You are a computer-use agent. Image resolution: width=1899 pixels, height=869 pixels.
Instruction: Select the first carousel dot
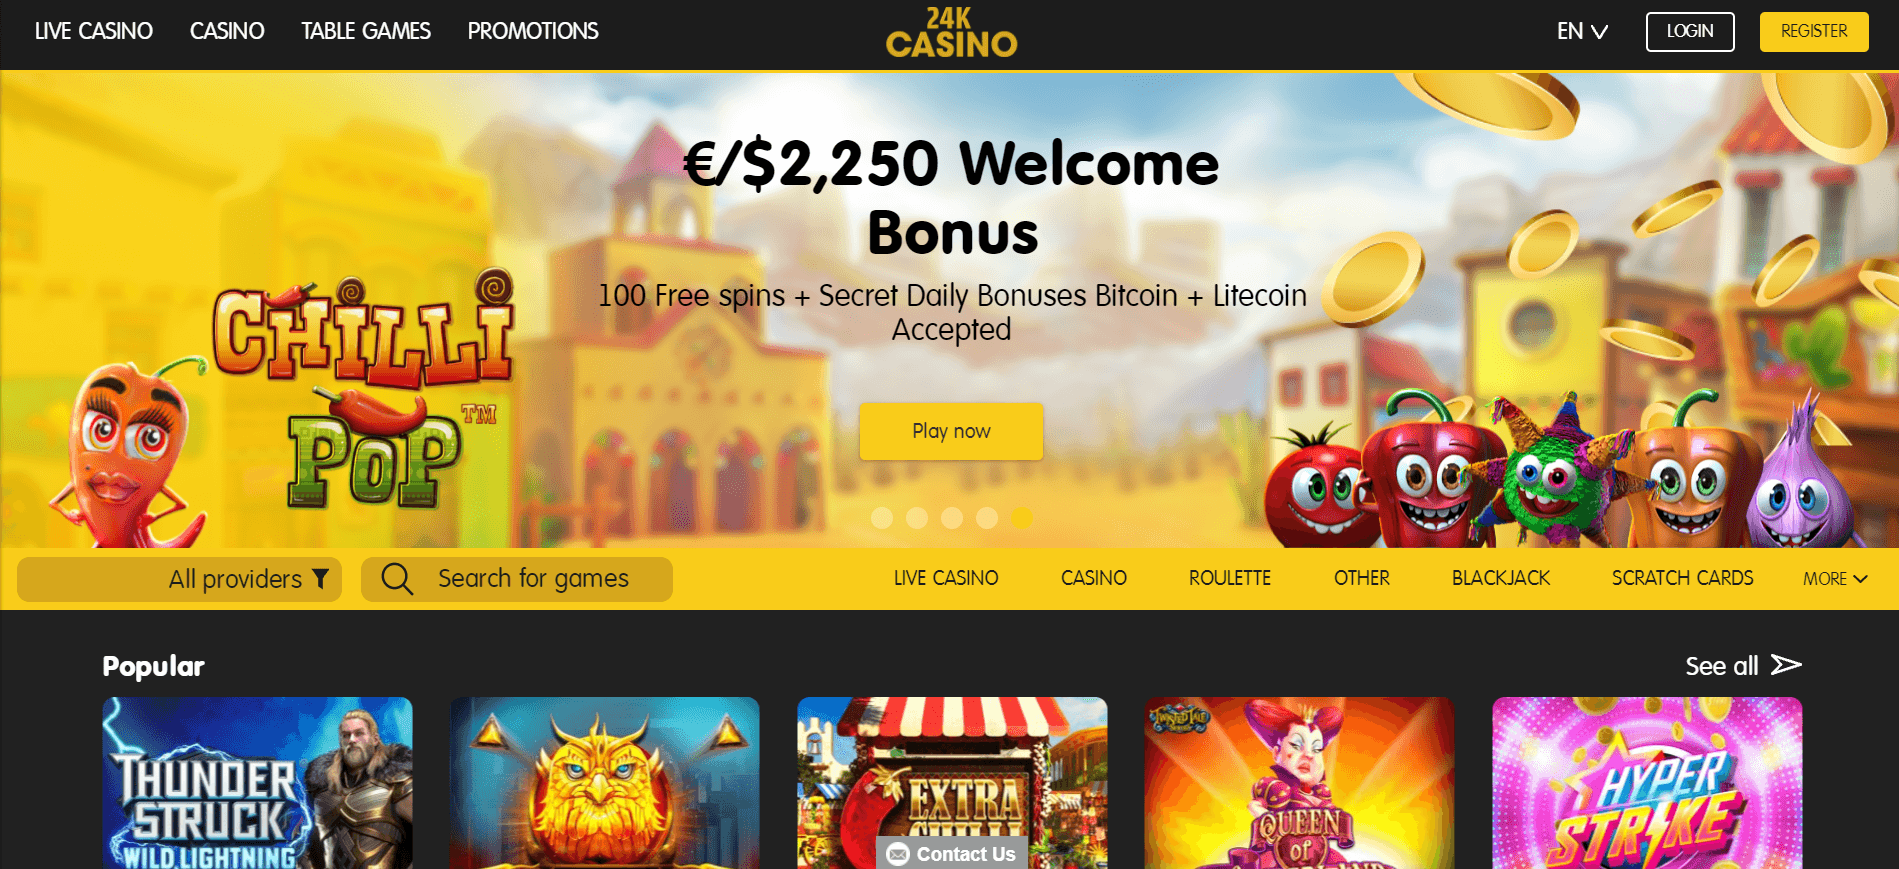click(x=882, y=517)
